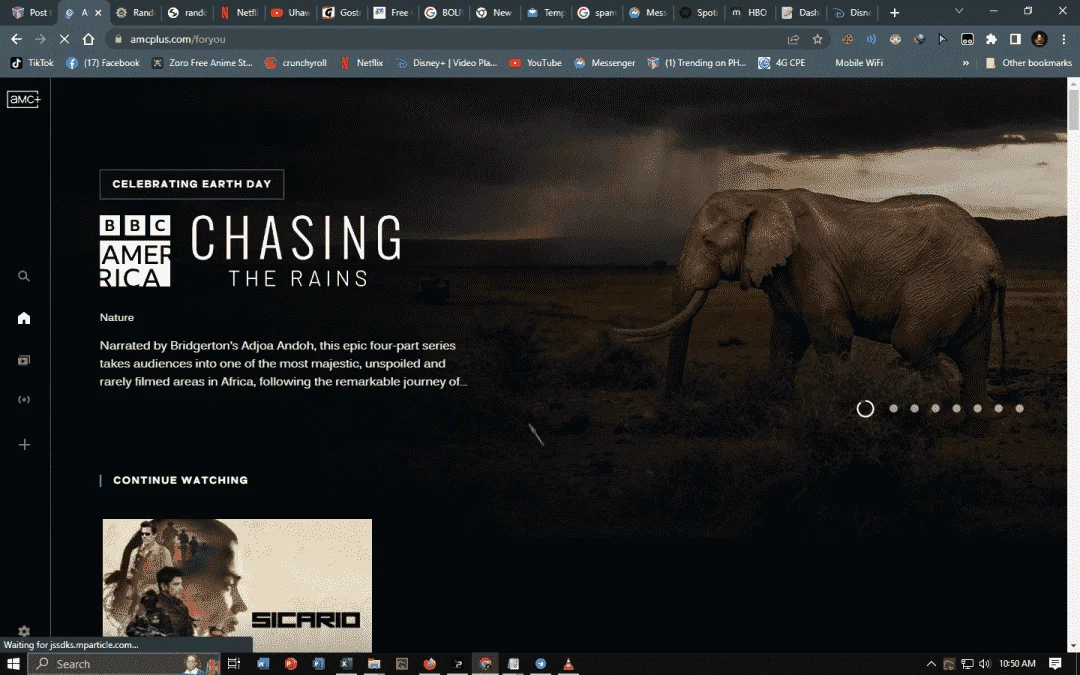Play Sicario from Continue Watching
This screenshot has height=675, width=1080.
237,585
